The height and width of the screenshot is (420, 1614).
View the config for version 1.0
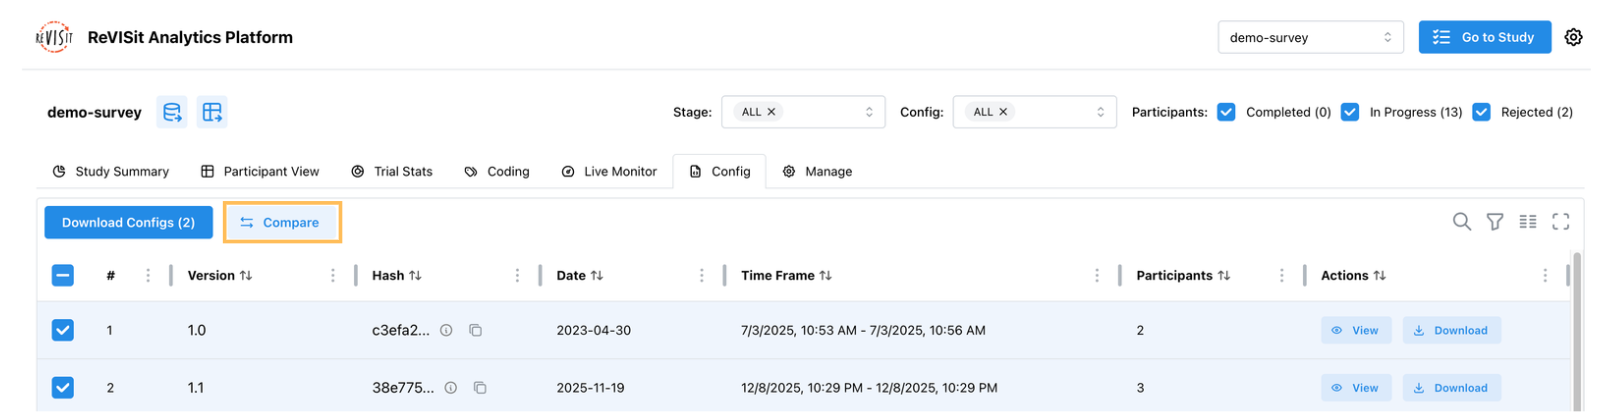tap(1355, 330)
